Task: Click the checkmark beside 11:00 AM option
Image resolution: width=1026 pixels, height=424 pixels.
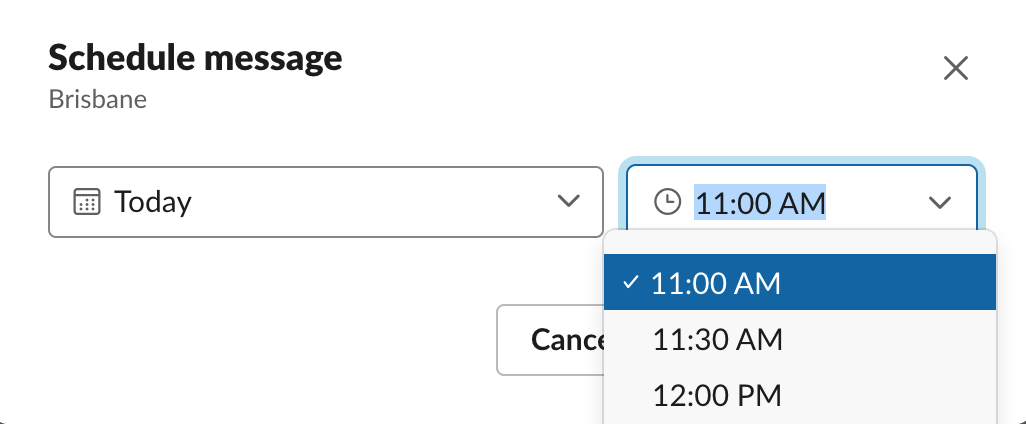Action: tap(630, 283)
